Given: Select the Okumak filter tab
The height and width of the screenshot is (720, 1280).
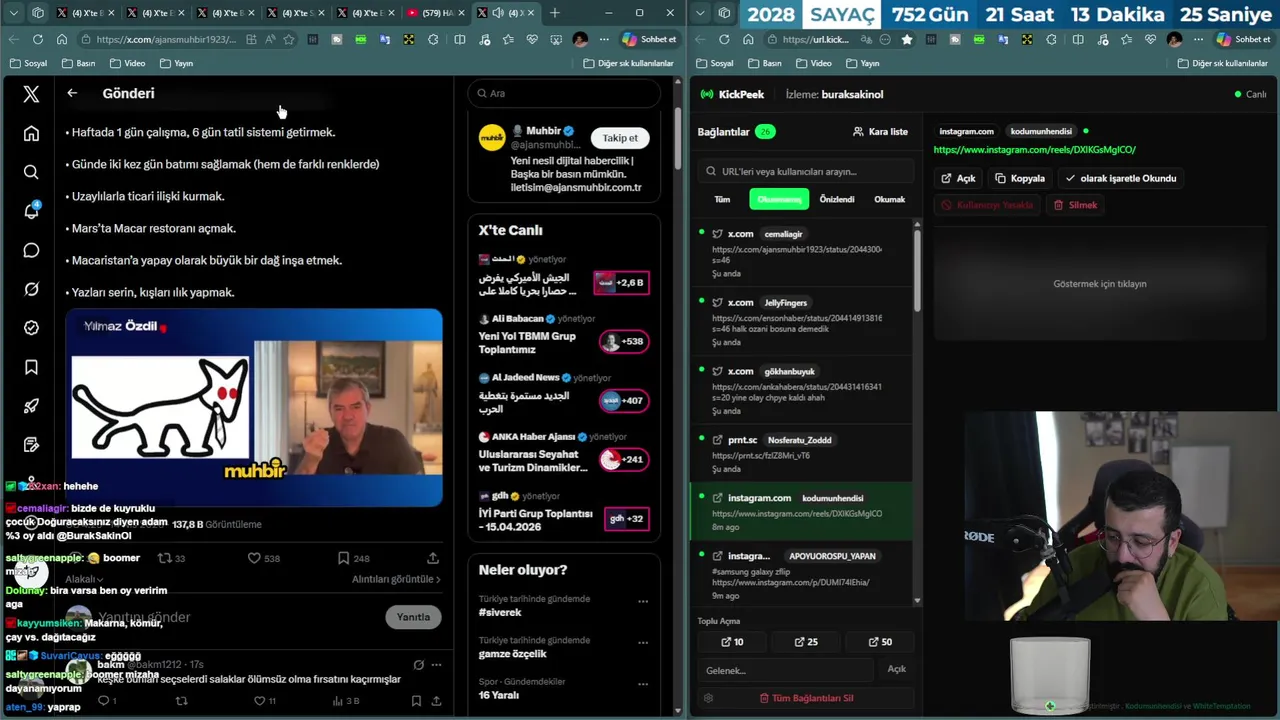Looking at the screenshot, I should [x=889, y=199].
